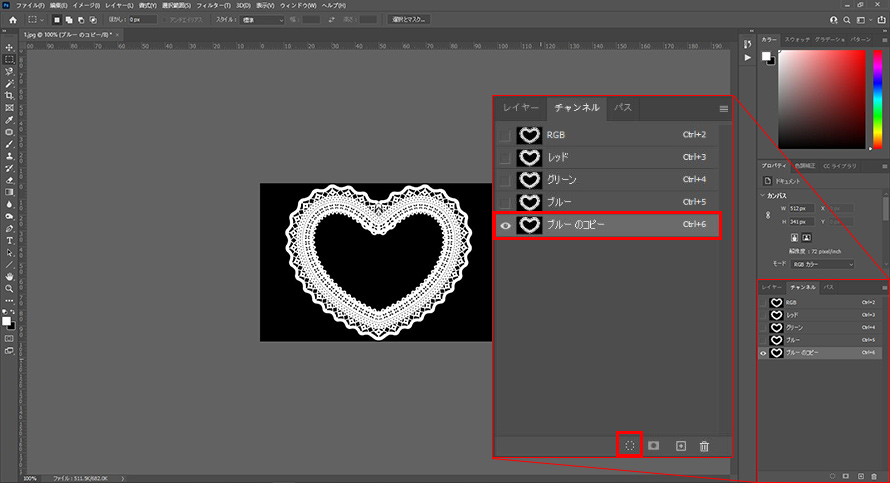
Task: Select the Gradient tool
Action: (x=9, y=192)
